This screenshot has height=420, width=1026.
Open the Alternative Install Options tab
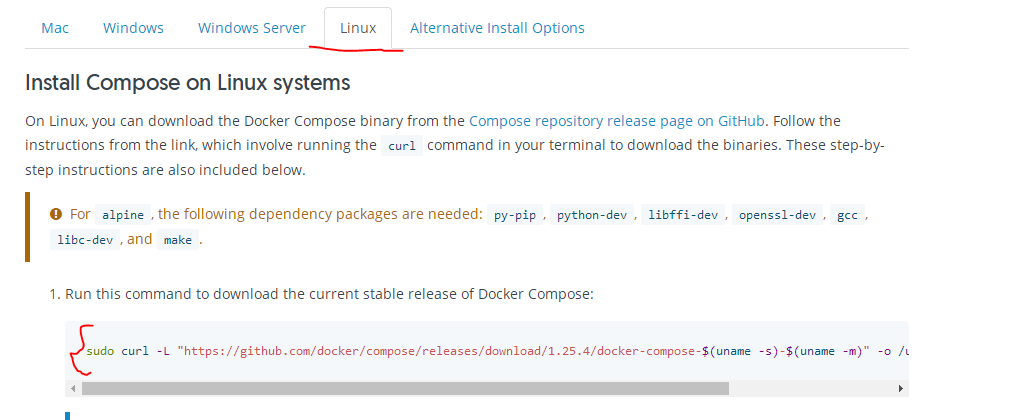pos(497,28)
